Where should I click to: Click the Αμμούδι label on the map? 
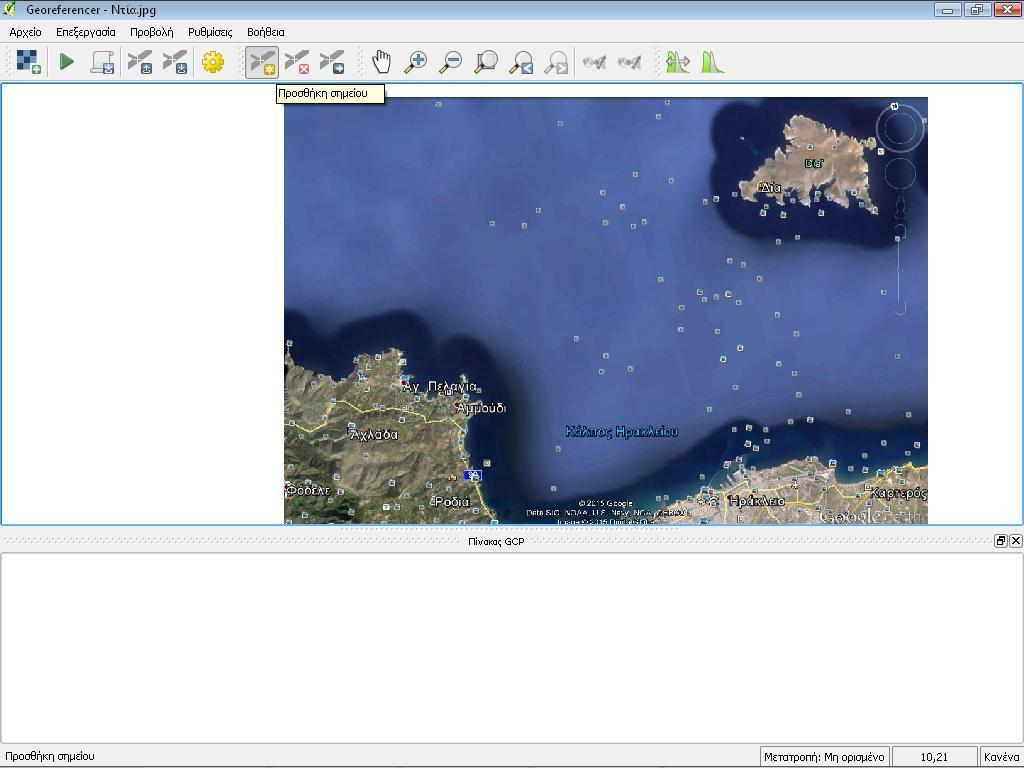tap(481, 408)
